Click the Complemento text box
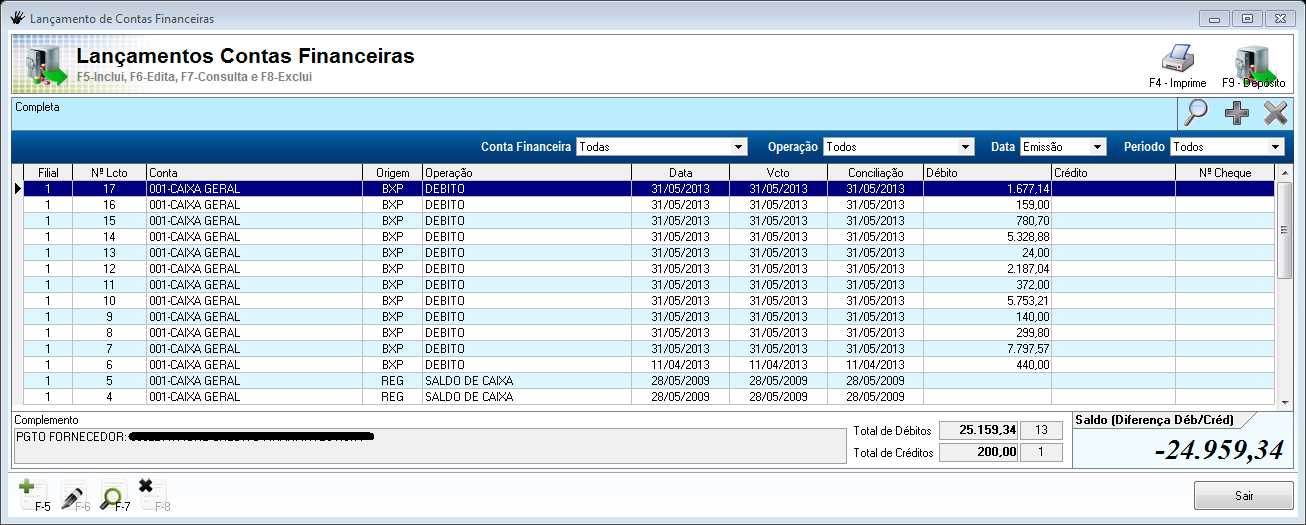The height and width of the screenshot is (525, 1306). coord(428,447)
